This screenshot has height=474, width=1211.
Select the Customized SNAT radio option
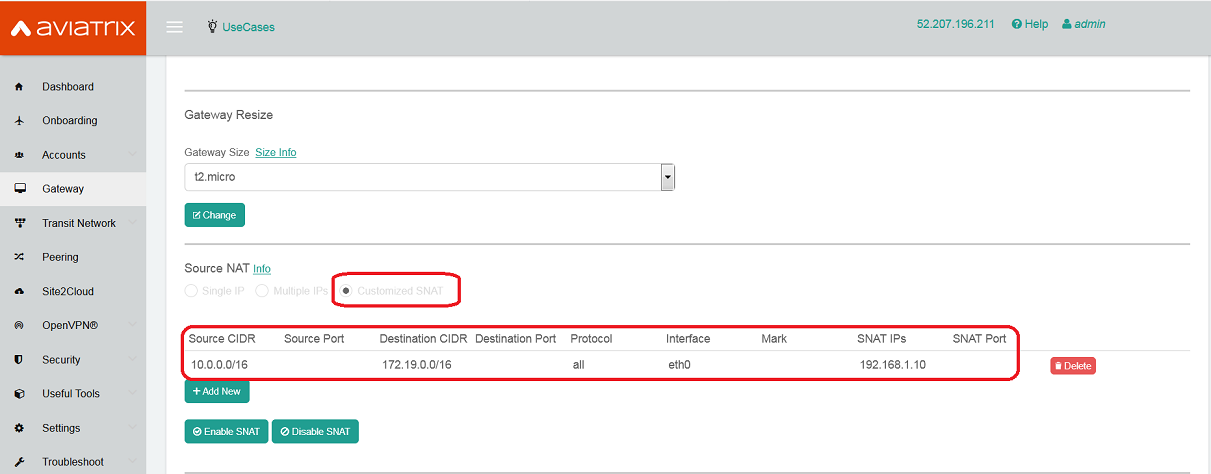(x=346, y=291)
